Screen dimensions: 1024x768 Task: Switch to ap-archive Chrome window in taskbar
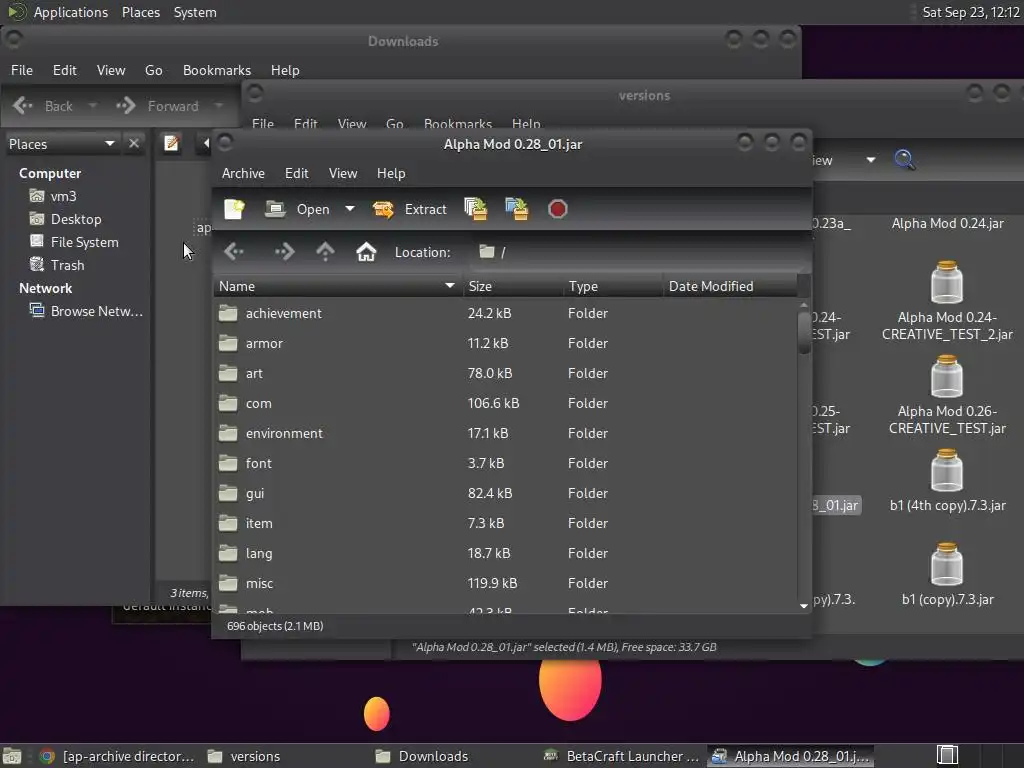click(118, 756)
